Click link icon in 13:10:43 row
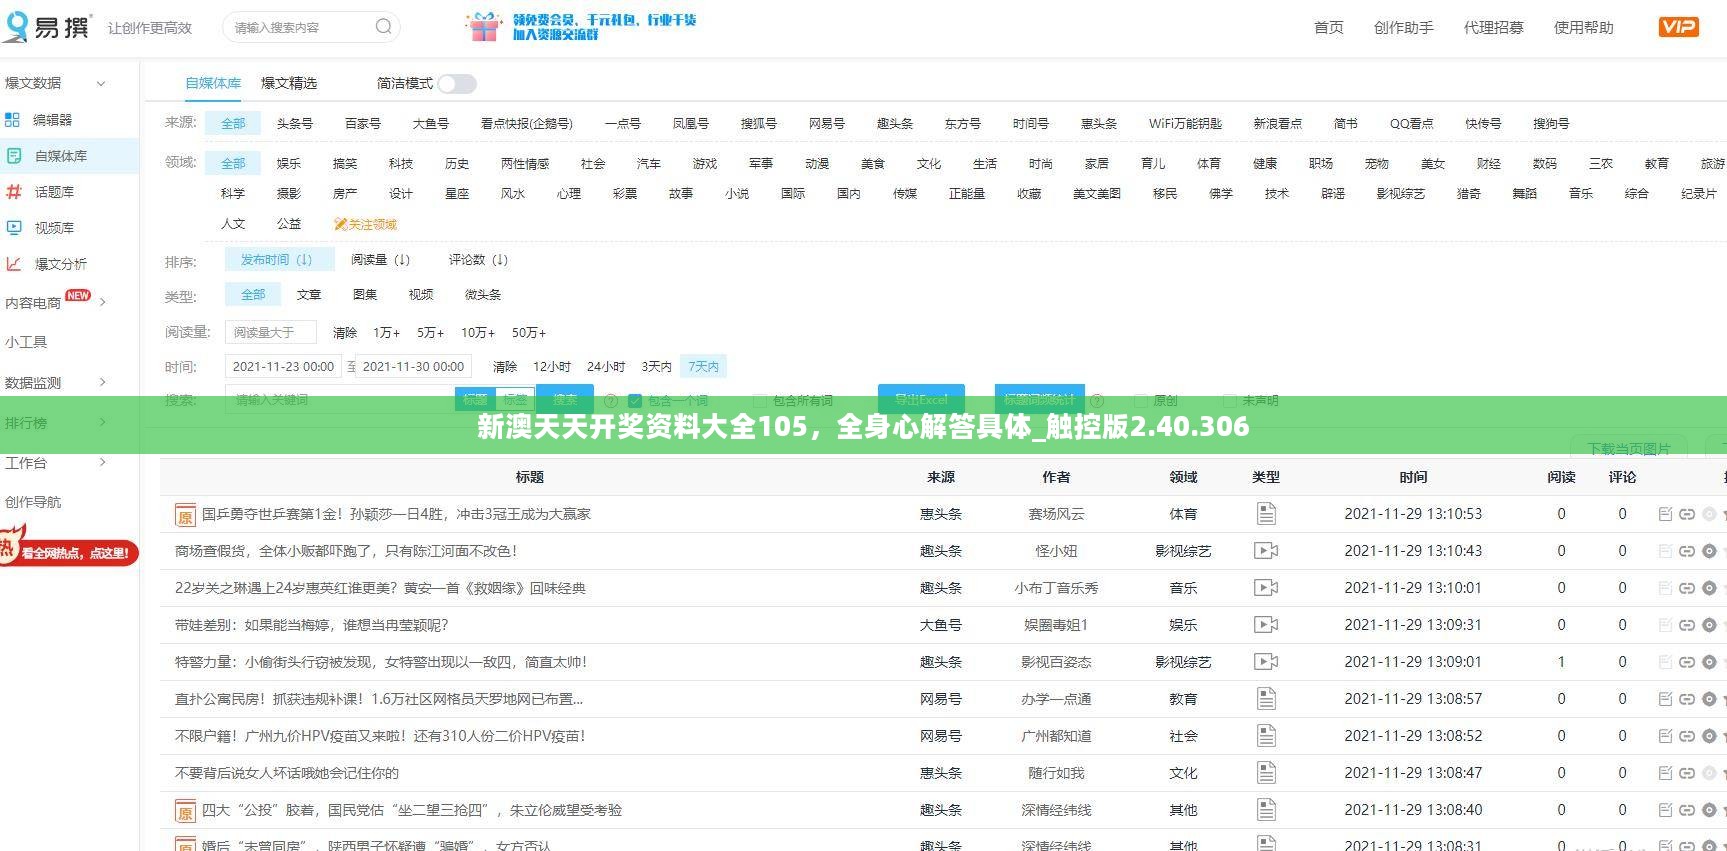Viewport: 1727px width, 851px height. pyautogui.click(x=1687, y=551)
